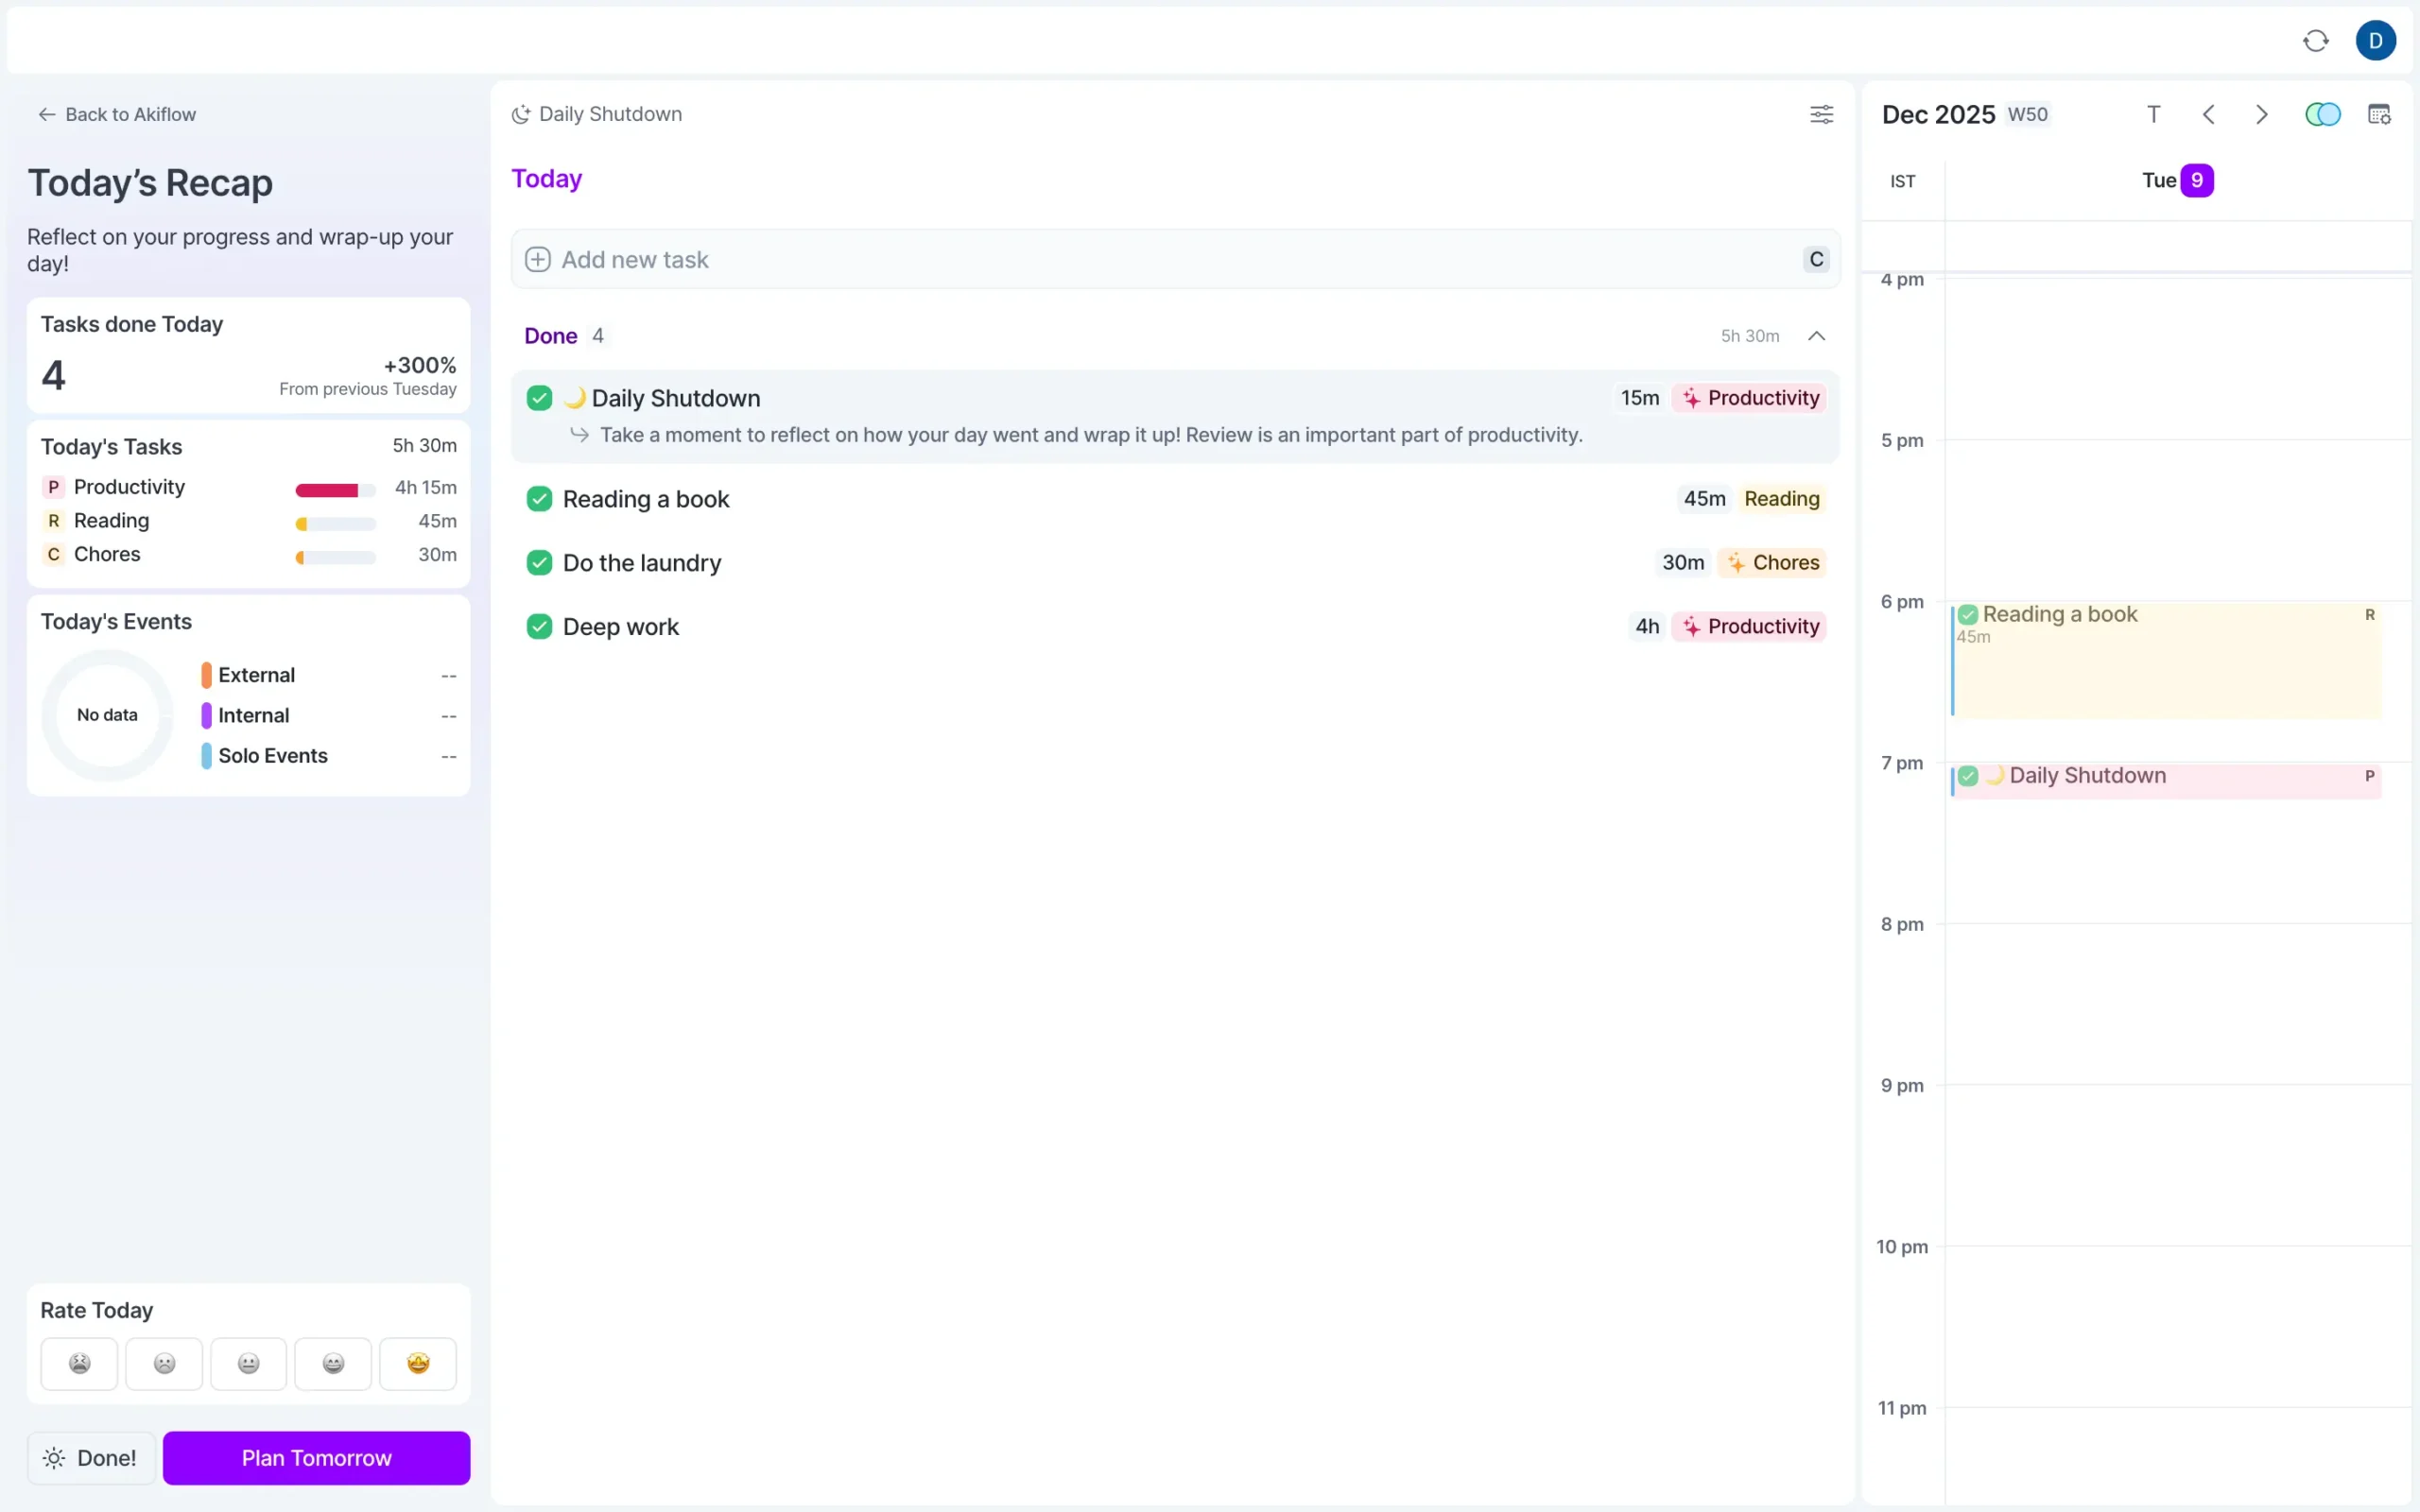Uncheck the Do the laundry task
The height and width of the screenshot is (1512, 2420).
pyautogui.click(x=539, y=563)
